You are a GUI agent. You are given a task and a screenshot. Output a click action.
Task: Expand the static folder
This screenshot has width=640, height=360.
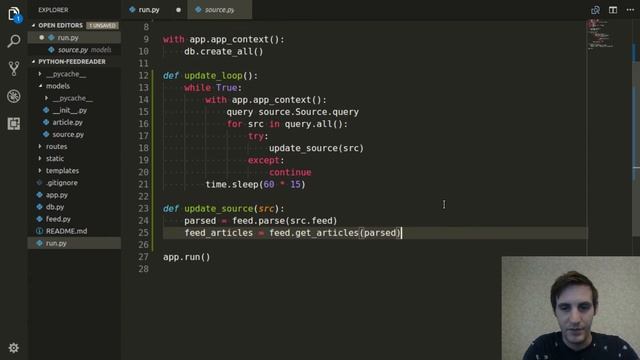(55, 158)
